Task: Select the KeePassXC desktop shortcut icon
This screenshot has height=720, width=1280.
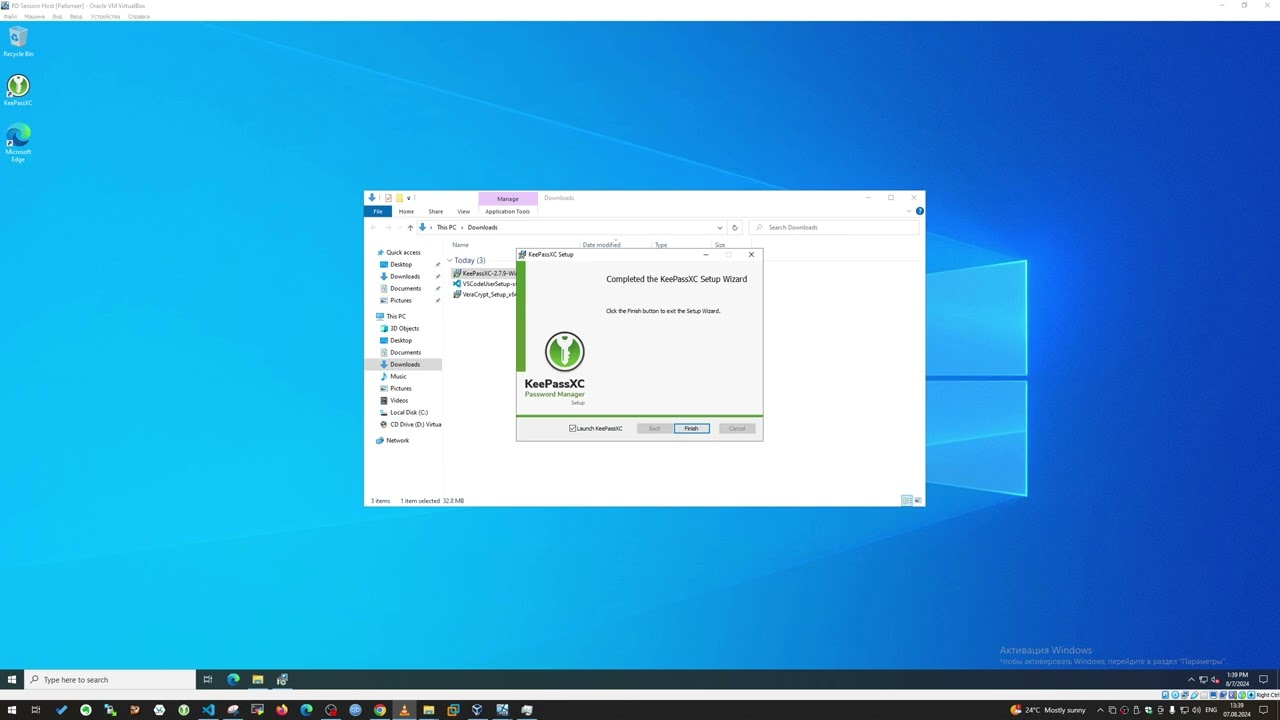Action: click(18, 90)
